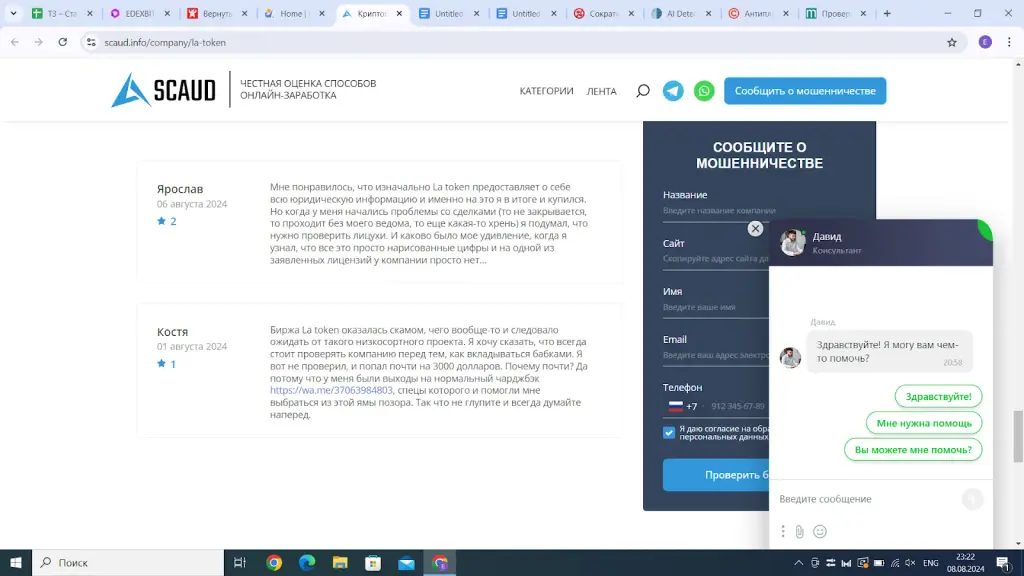The width and height of the screenshot is (1024, 576).
Task: Send quick reply Мне нужна помощь
Action: coord(923,423)
